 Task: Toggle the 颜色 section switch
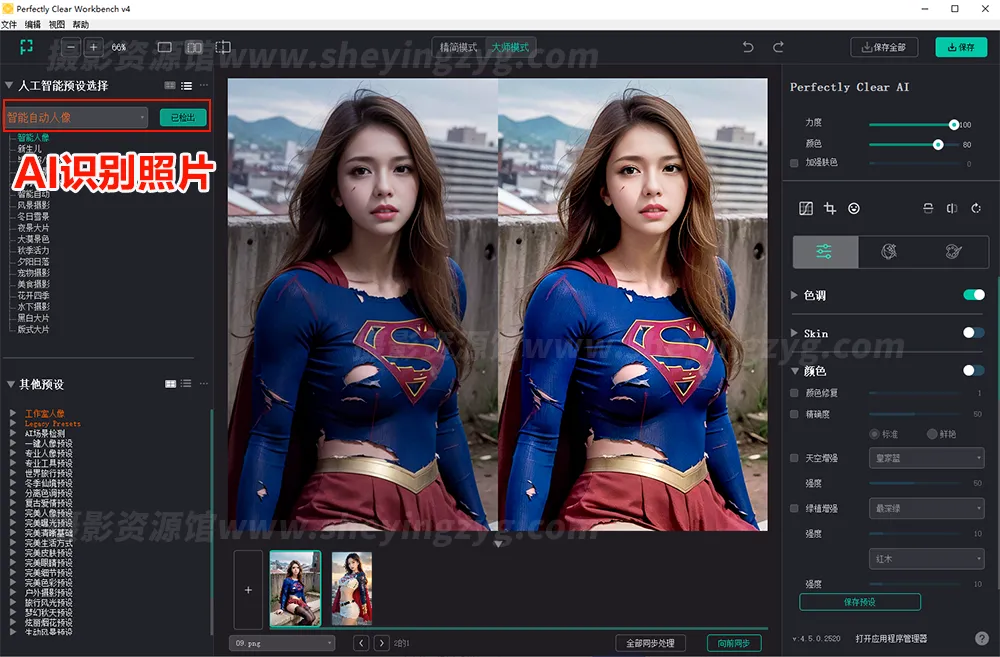pos(974,370)
